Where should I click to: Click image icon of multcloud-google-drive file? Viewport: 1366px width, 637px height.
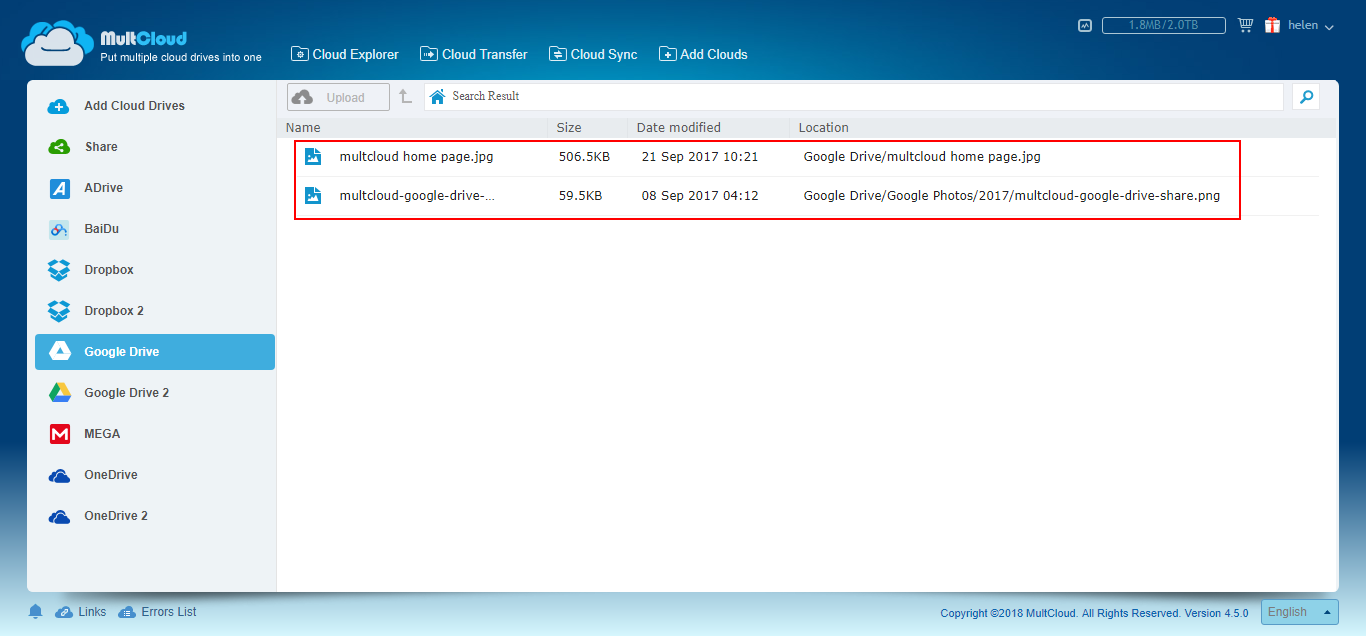(x=313, y=195)
